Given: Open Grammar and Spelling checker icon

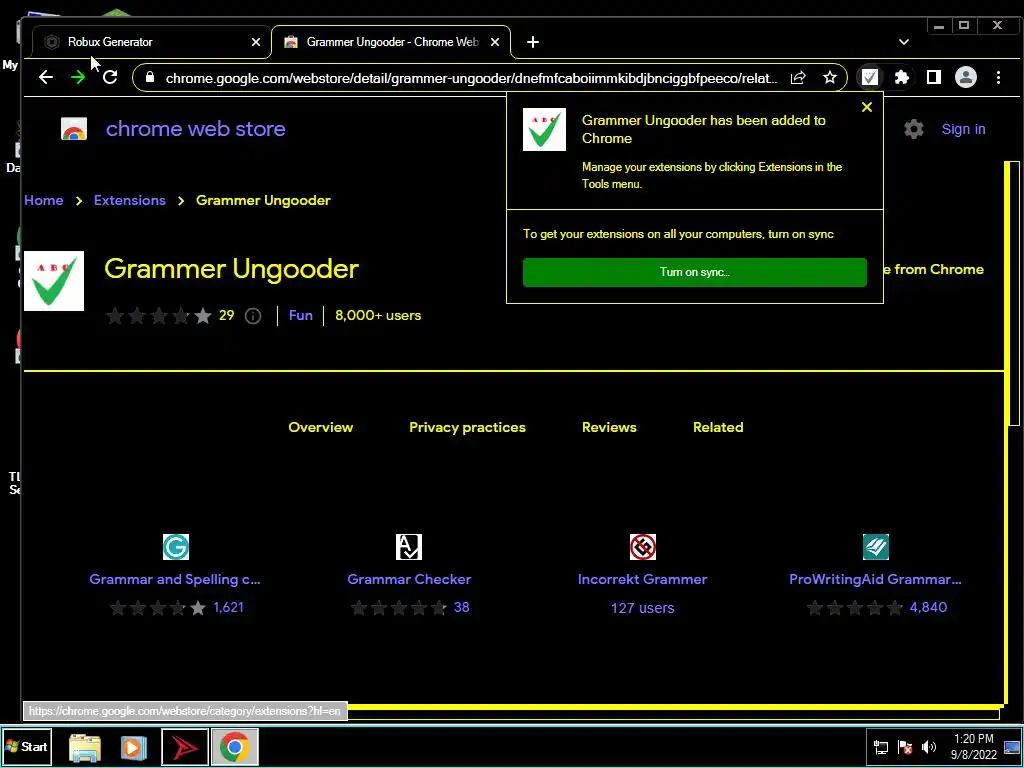Looking at the screenshot, I should (x=176, y=547).
